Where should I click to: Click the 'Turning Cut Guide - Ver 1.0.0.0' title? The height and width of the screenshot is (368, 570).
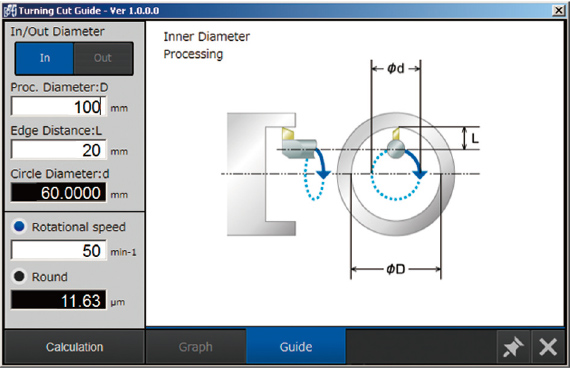click(89, 11)
